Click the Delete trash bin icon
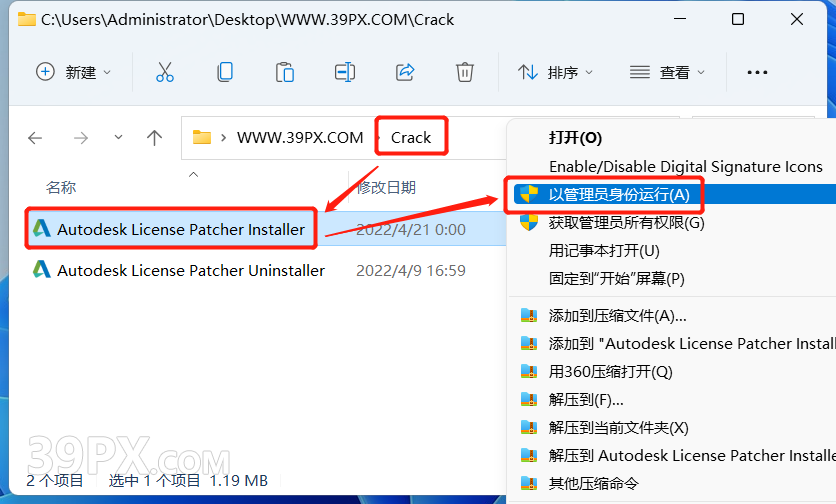The height and width of the screenshot is (504, 836). tap(464, 72)
